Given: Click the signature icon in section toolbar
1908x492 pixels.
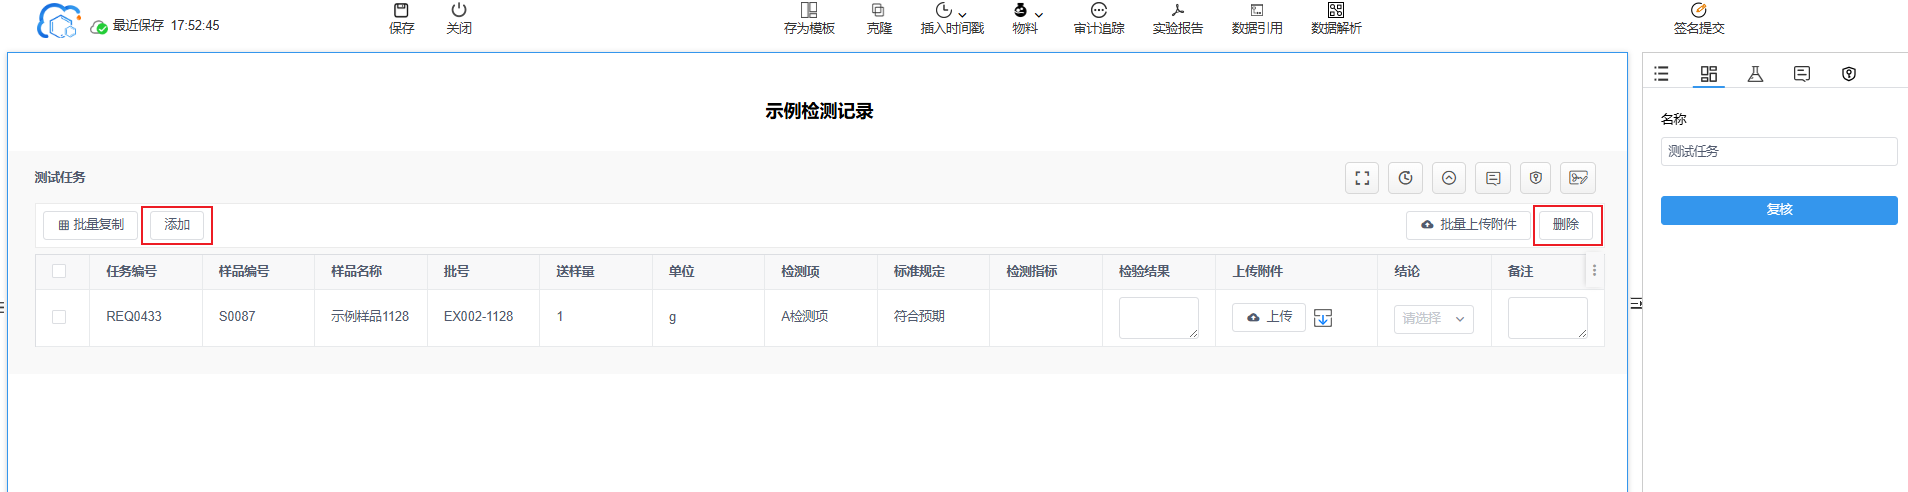Looking at the screenshot, I should [1578, 178].
